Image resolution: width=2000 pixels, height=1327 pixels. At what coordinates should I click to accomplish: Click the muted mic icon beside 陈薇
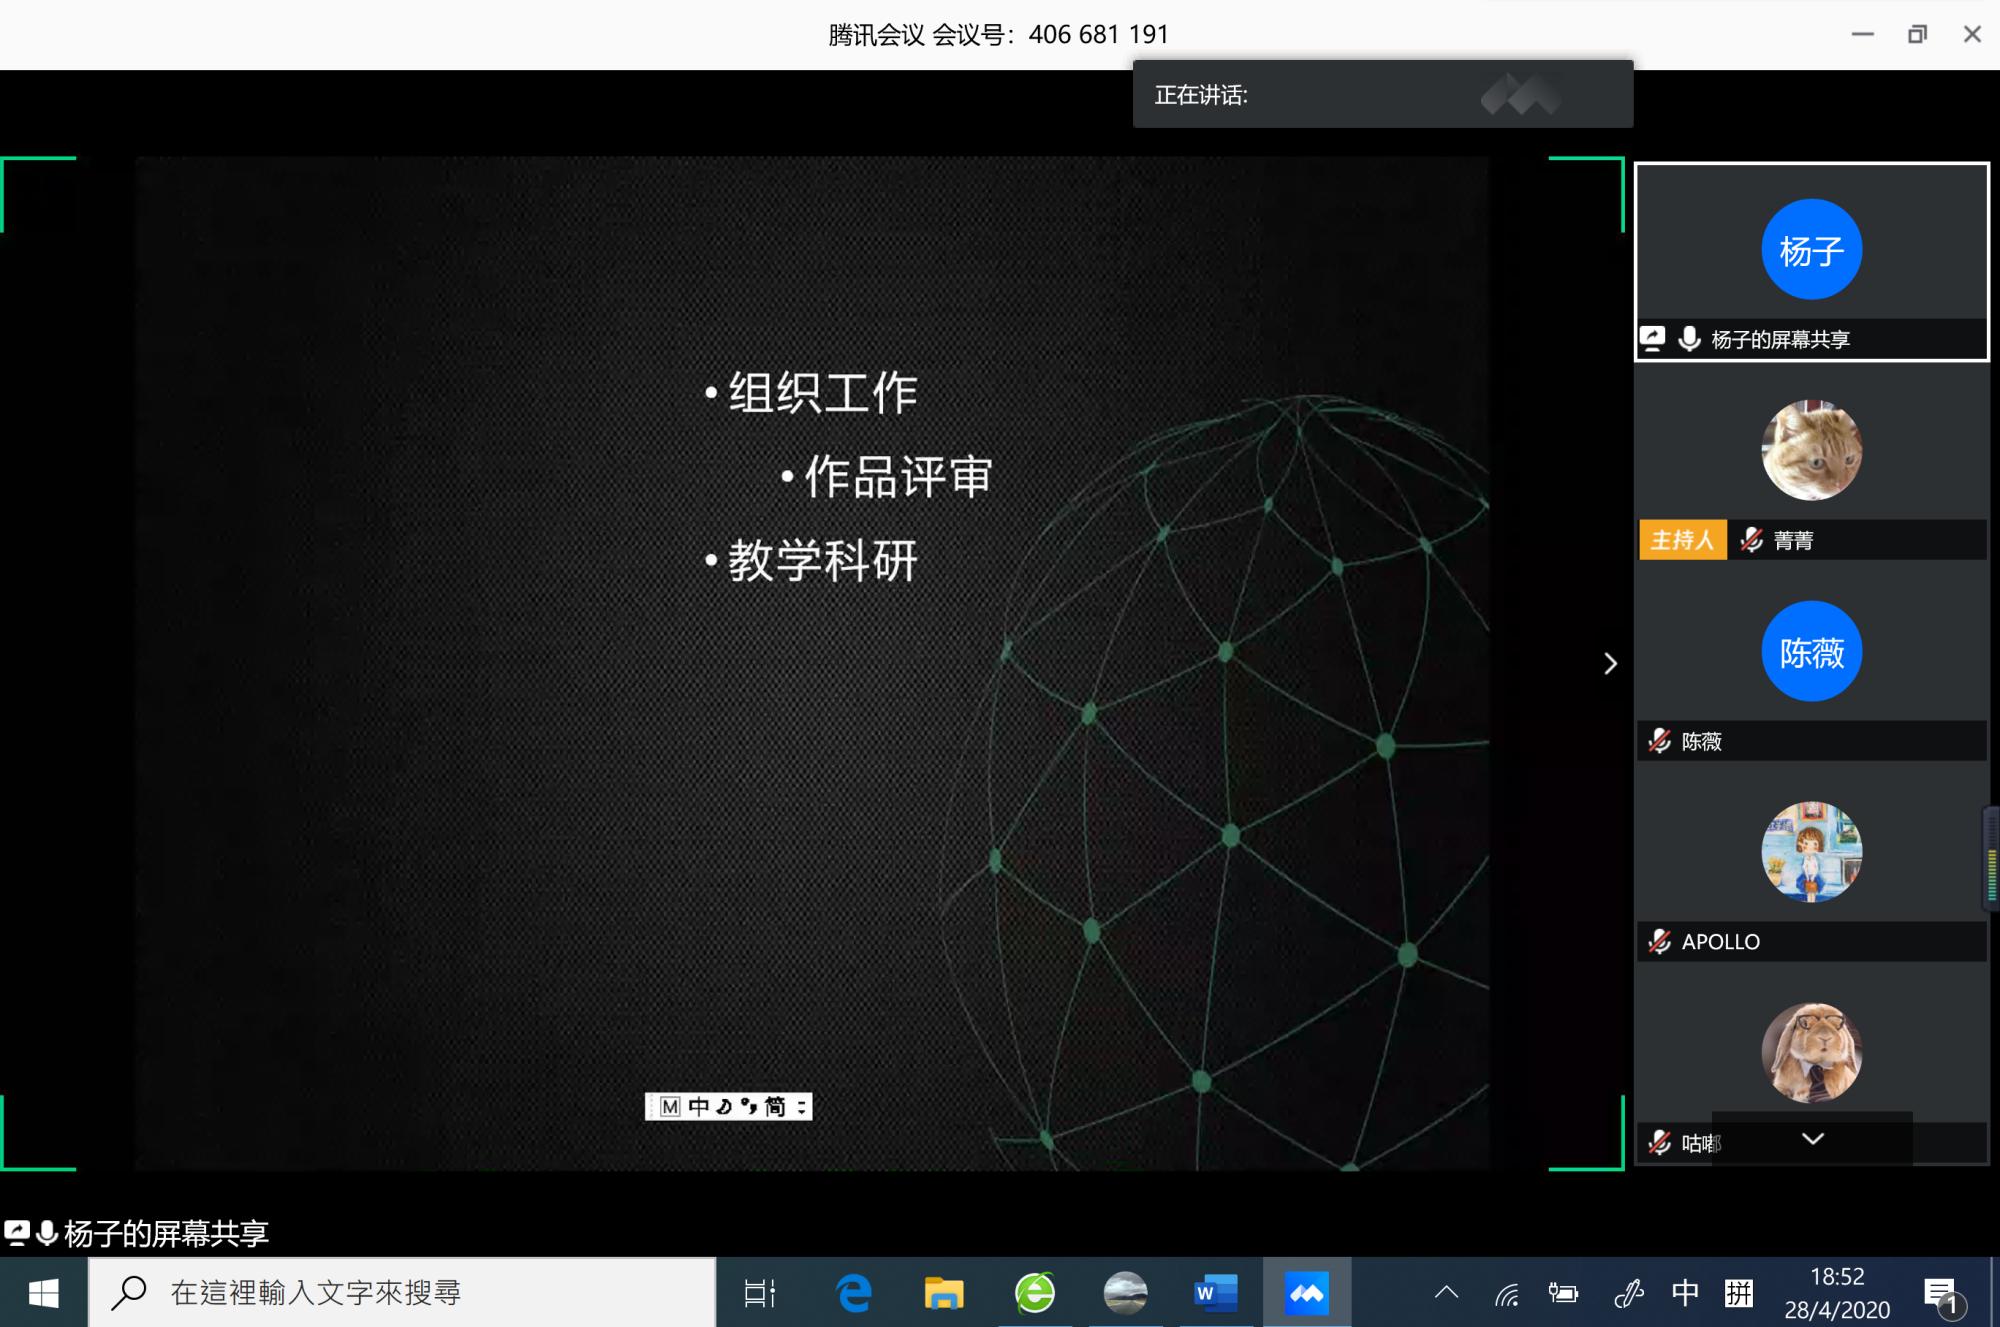pyautogui.click(x=1660, y=741)
